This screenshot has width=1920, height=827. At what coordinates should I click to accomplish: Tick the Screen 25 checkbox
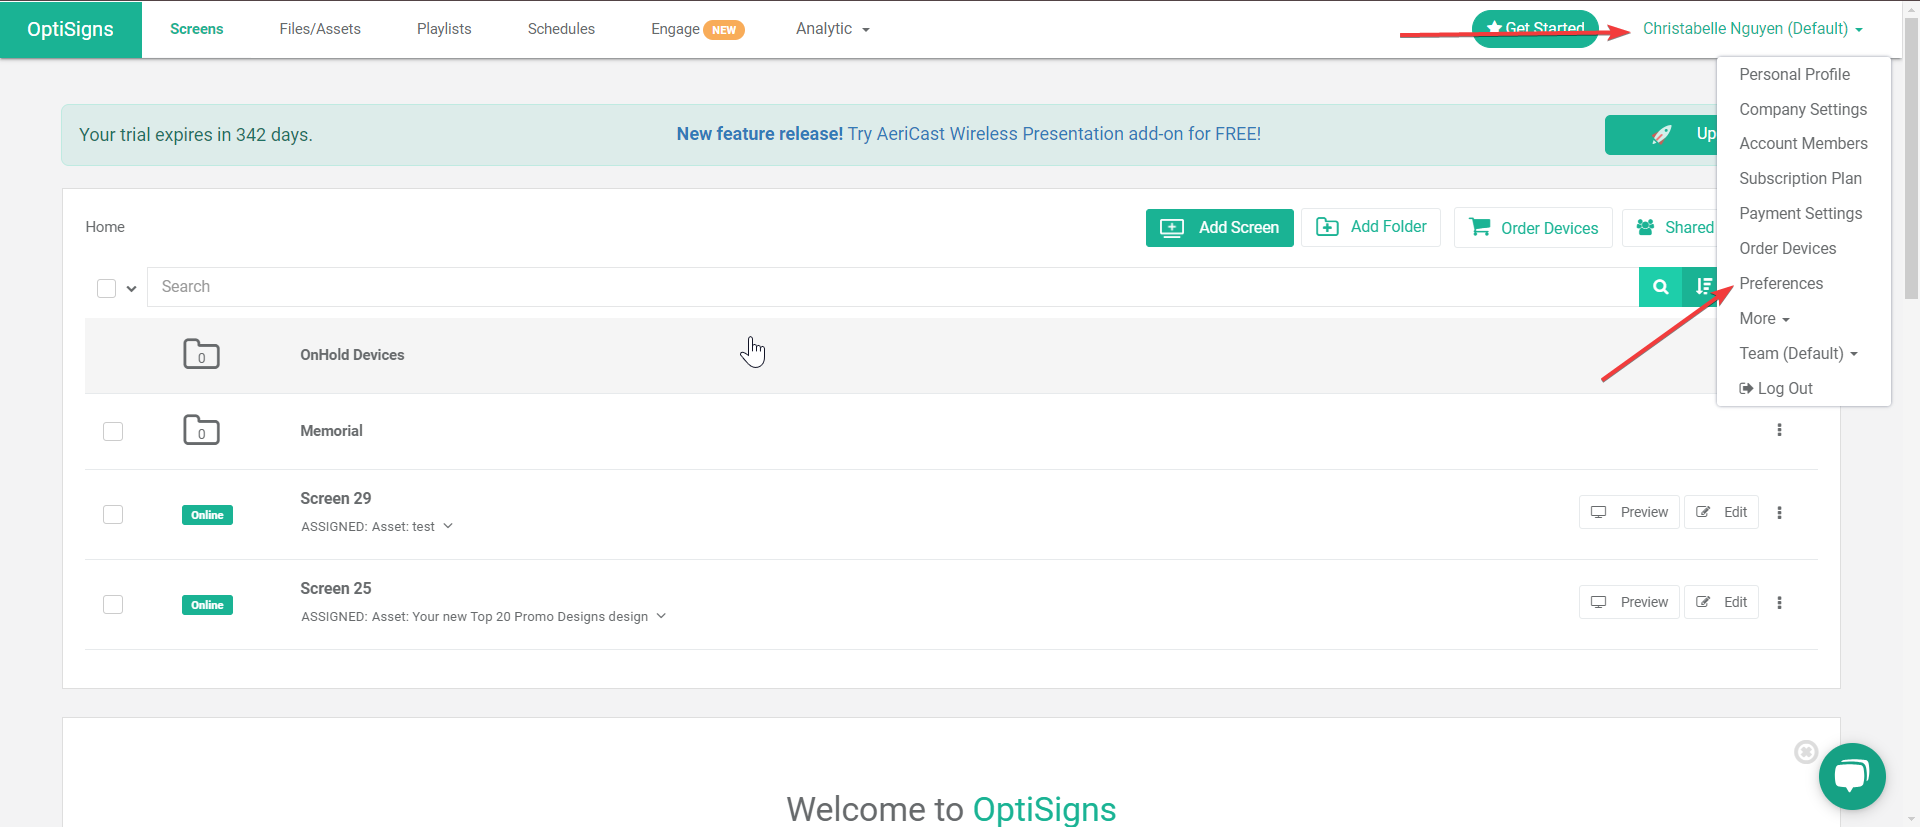pos(113,604)
